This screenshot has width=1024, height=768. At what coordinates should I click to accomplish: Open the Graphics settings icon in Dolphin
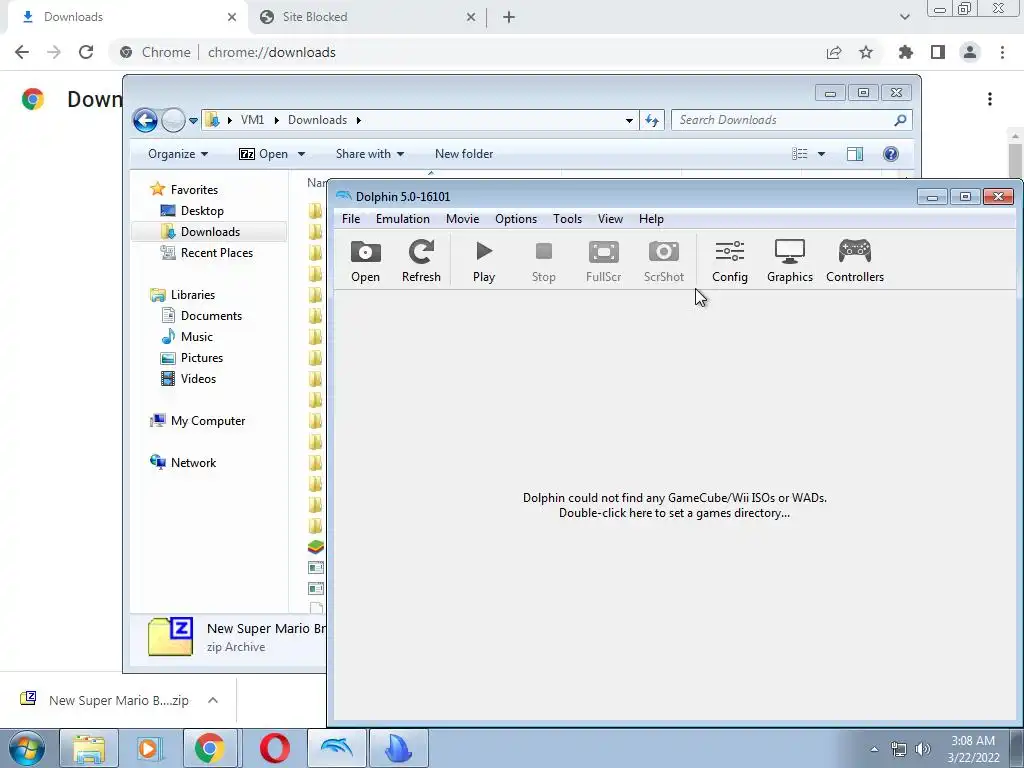pyautogui.click(x=790, y=261)
